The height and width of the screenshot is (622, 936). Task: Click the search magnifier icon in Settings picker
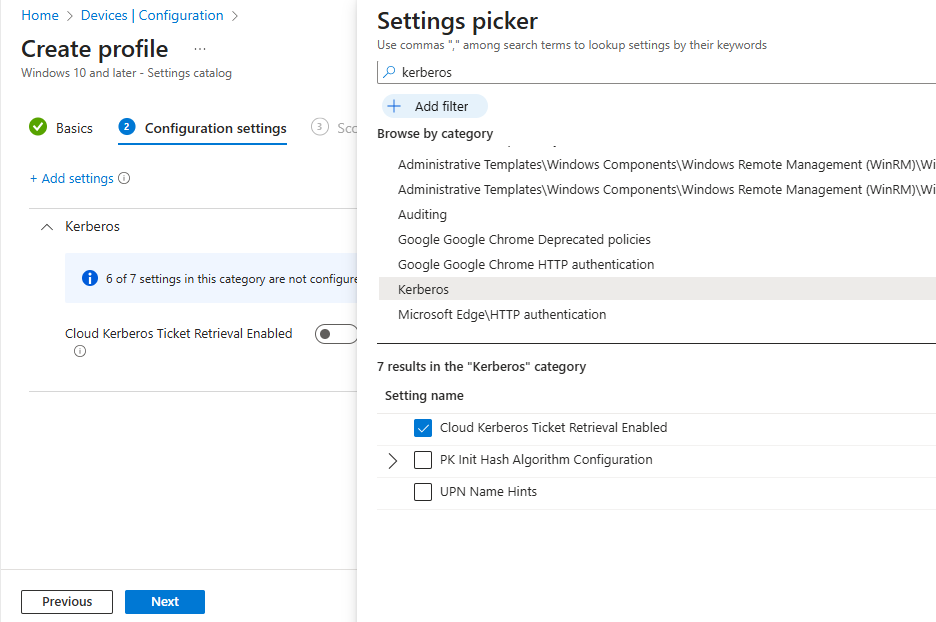[389, 72]
